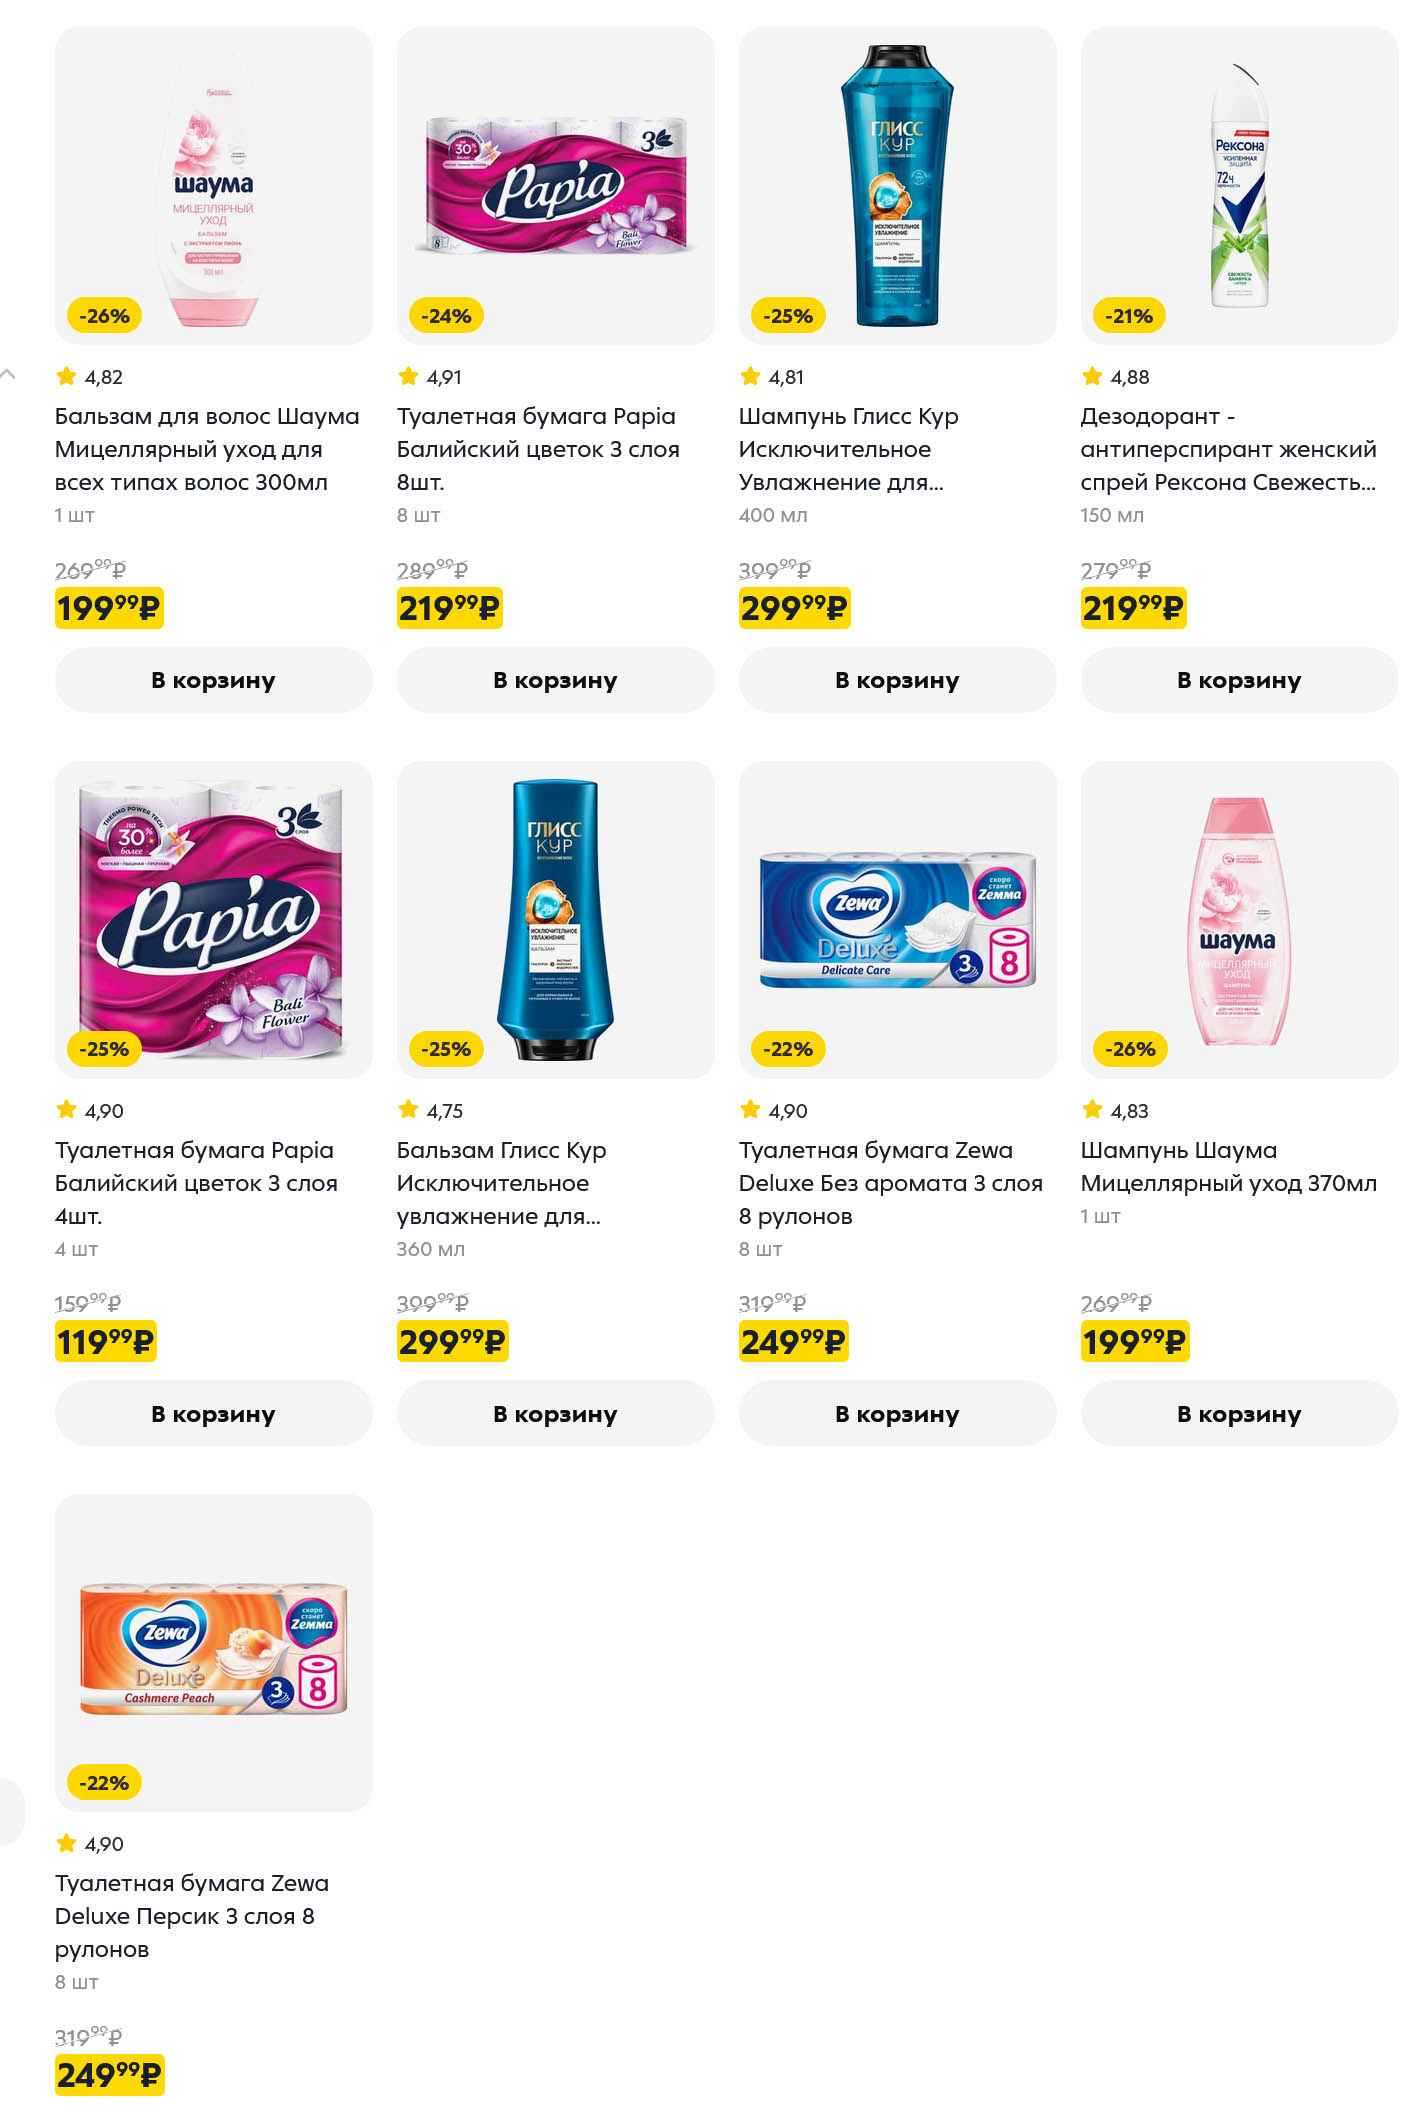Screen dimensions: 1419x2106
Task: Click the star rating of Шаума balm
Action: (x=89, y=377)
